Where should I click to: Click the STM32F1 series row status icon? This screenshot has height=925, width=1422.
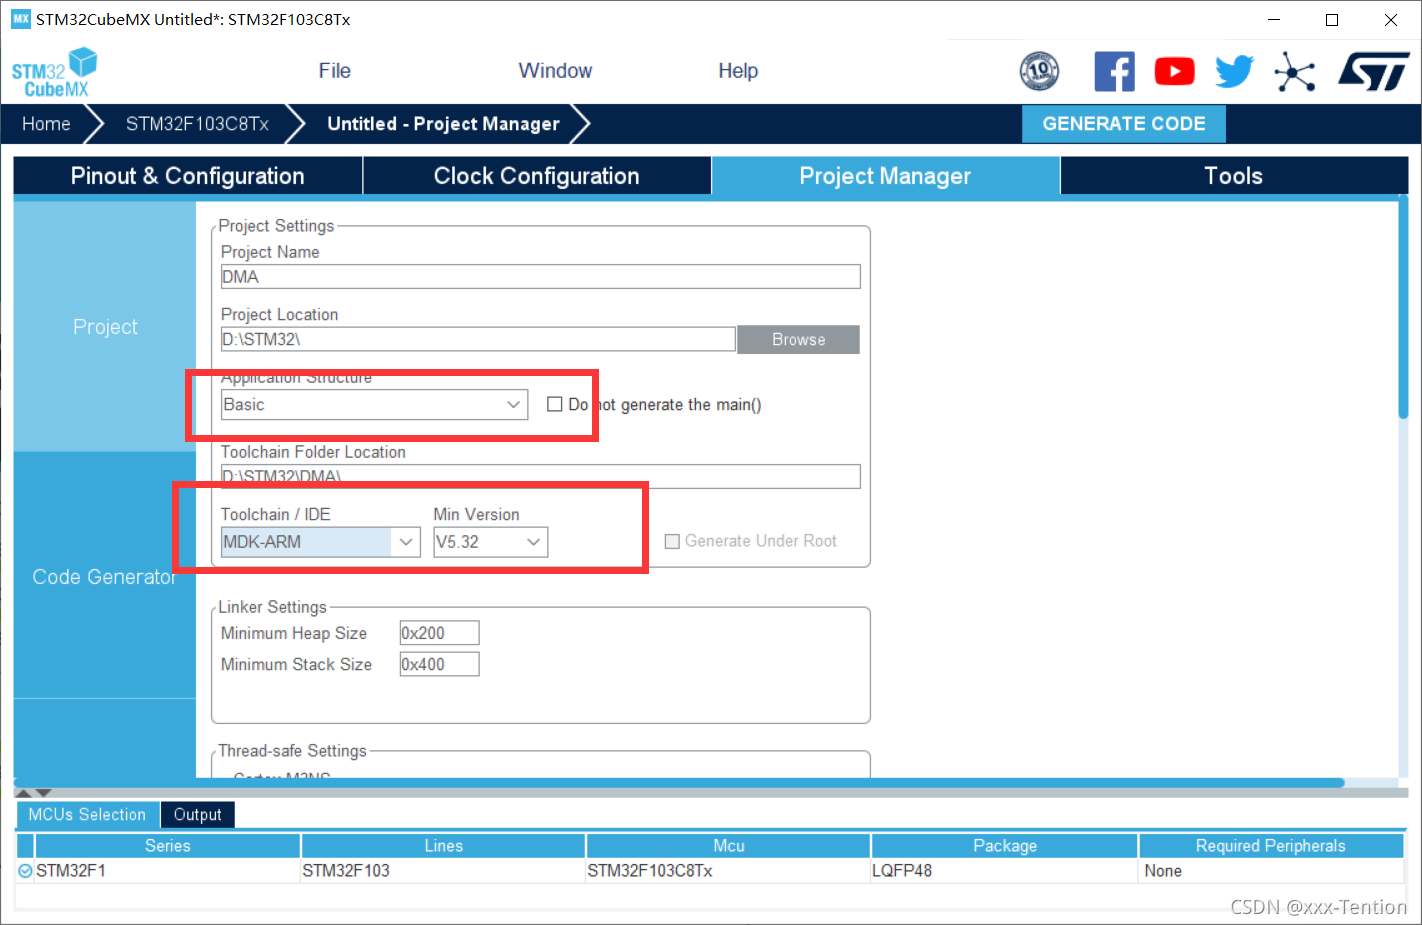tap(25, 871)
